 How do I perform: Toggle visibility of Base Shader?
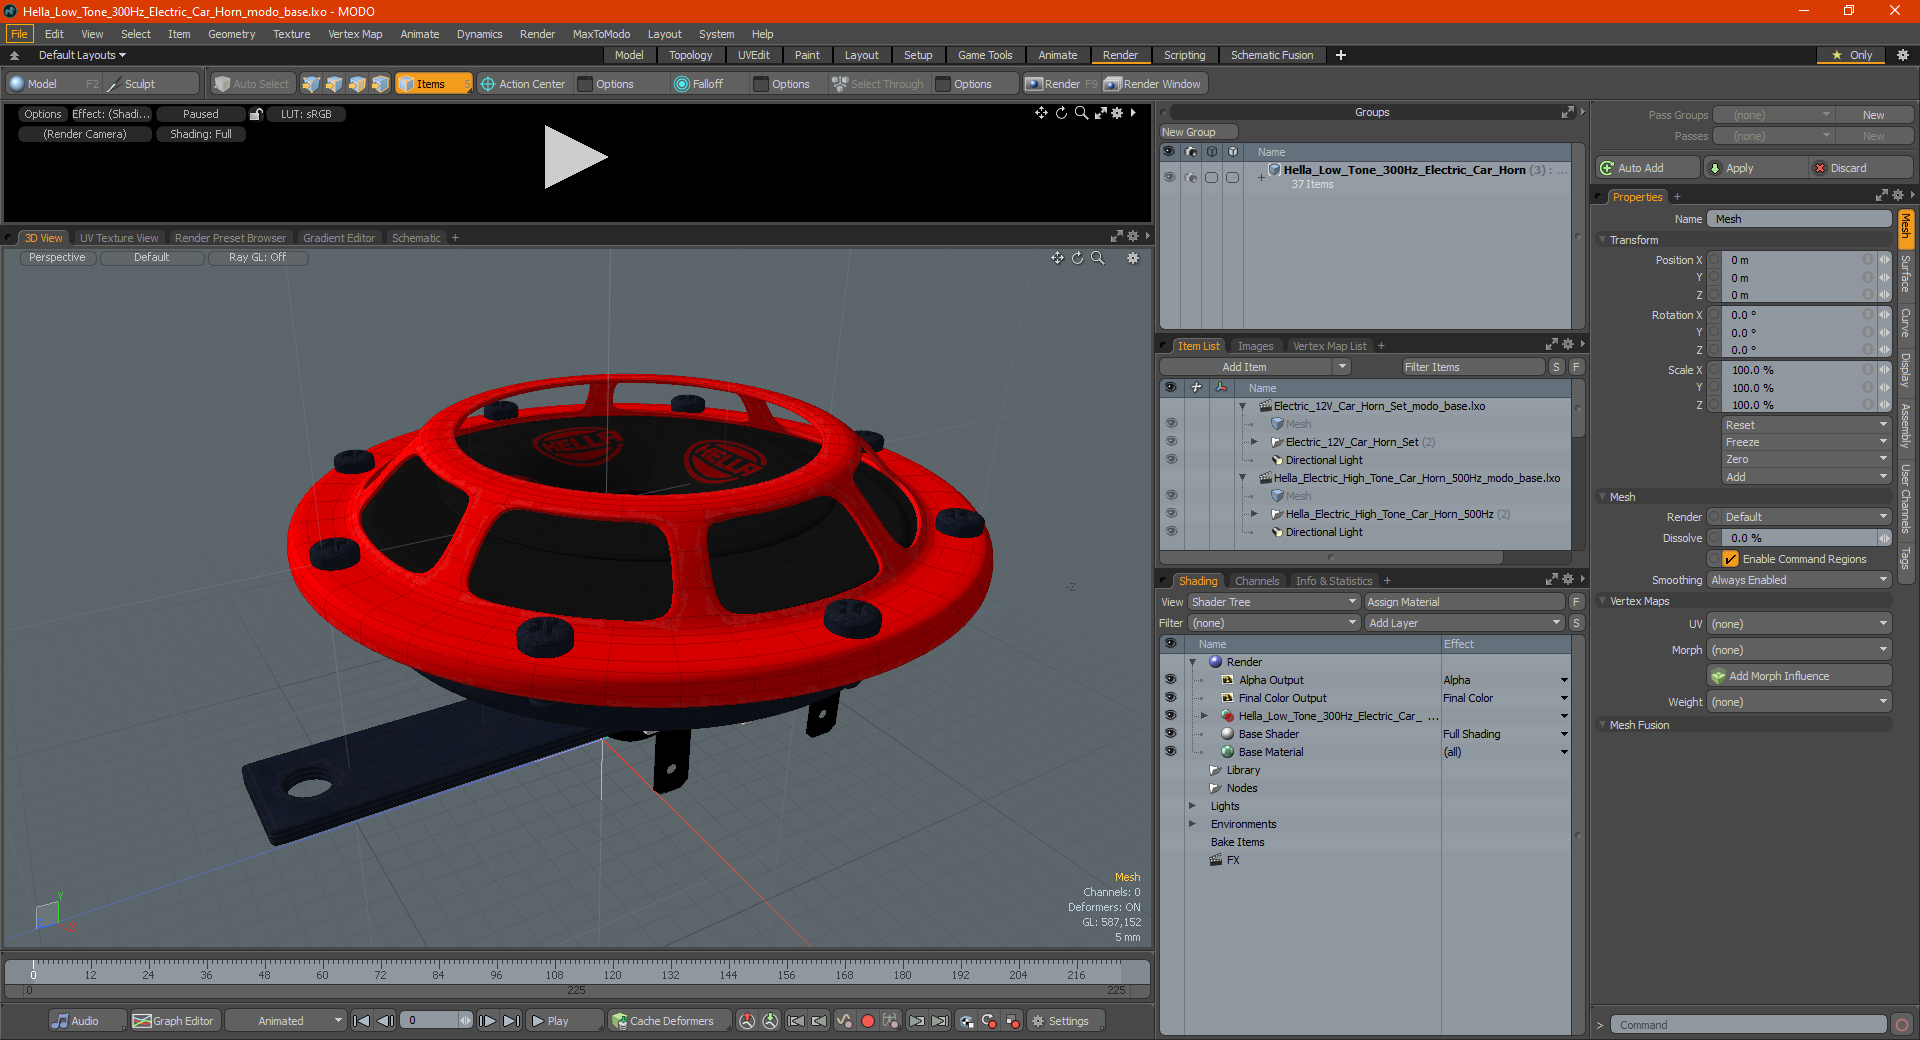1170,734
